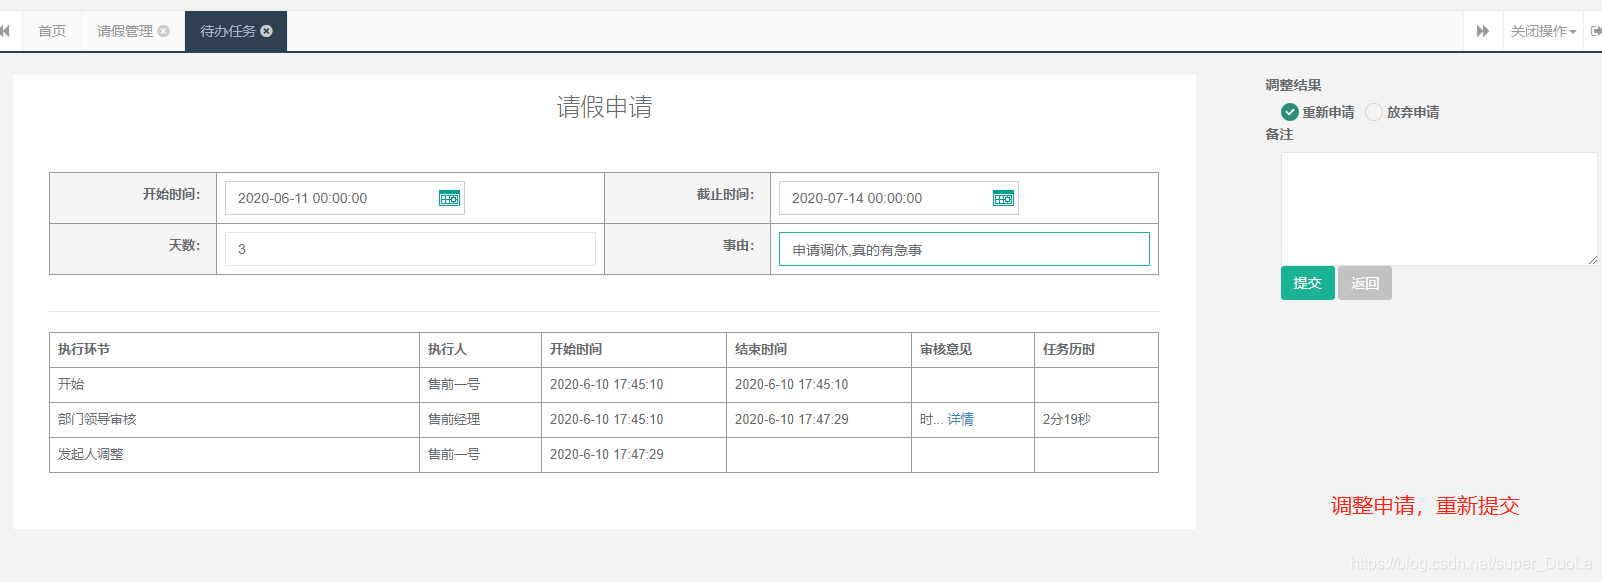This screenshot has width=1602, height=582.
Task: Click the 天数 input field
Action: [410, 249]
